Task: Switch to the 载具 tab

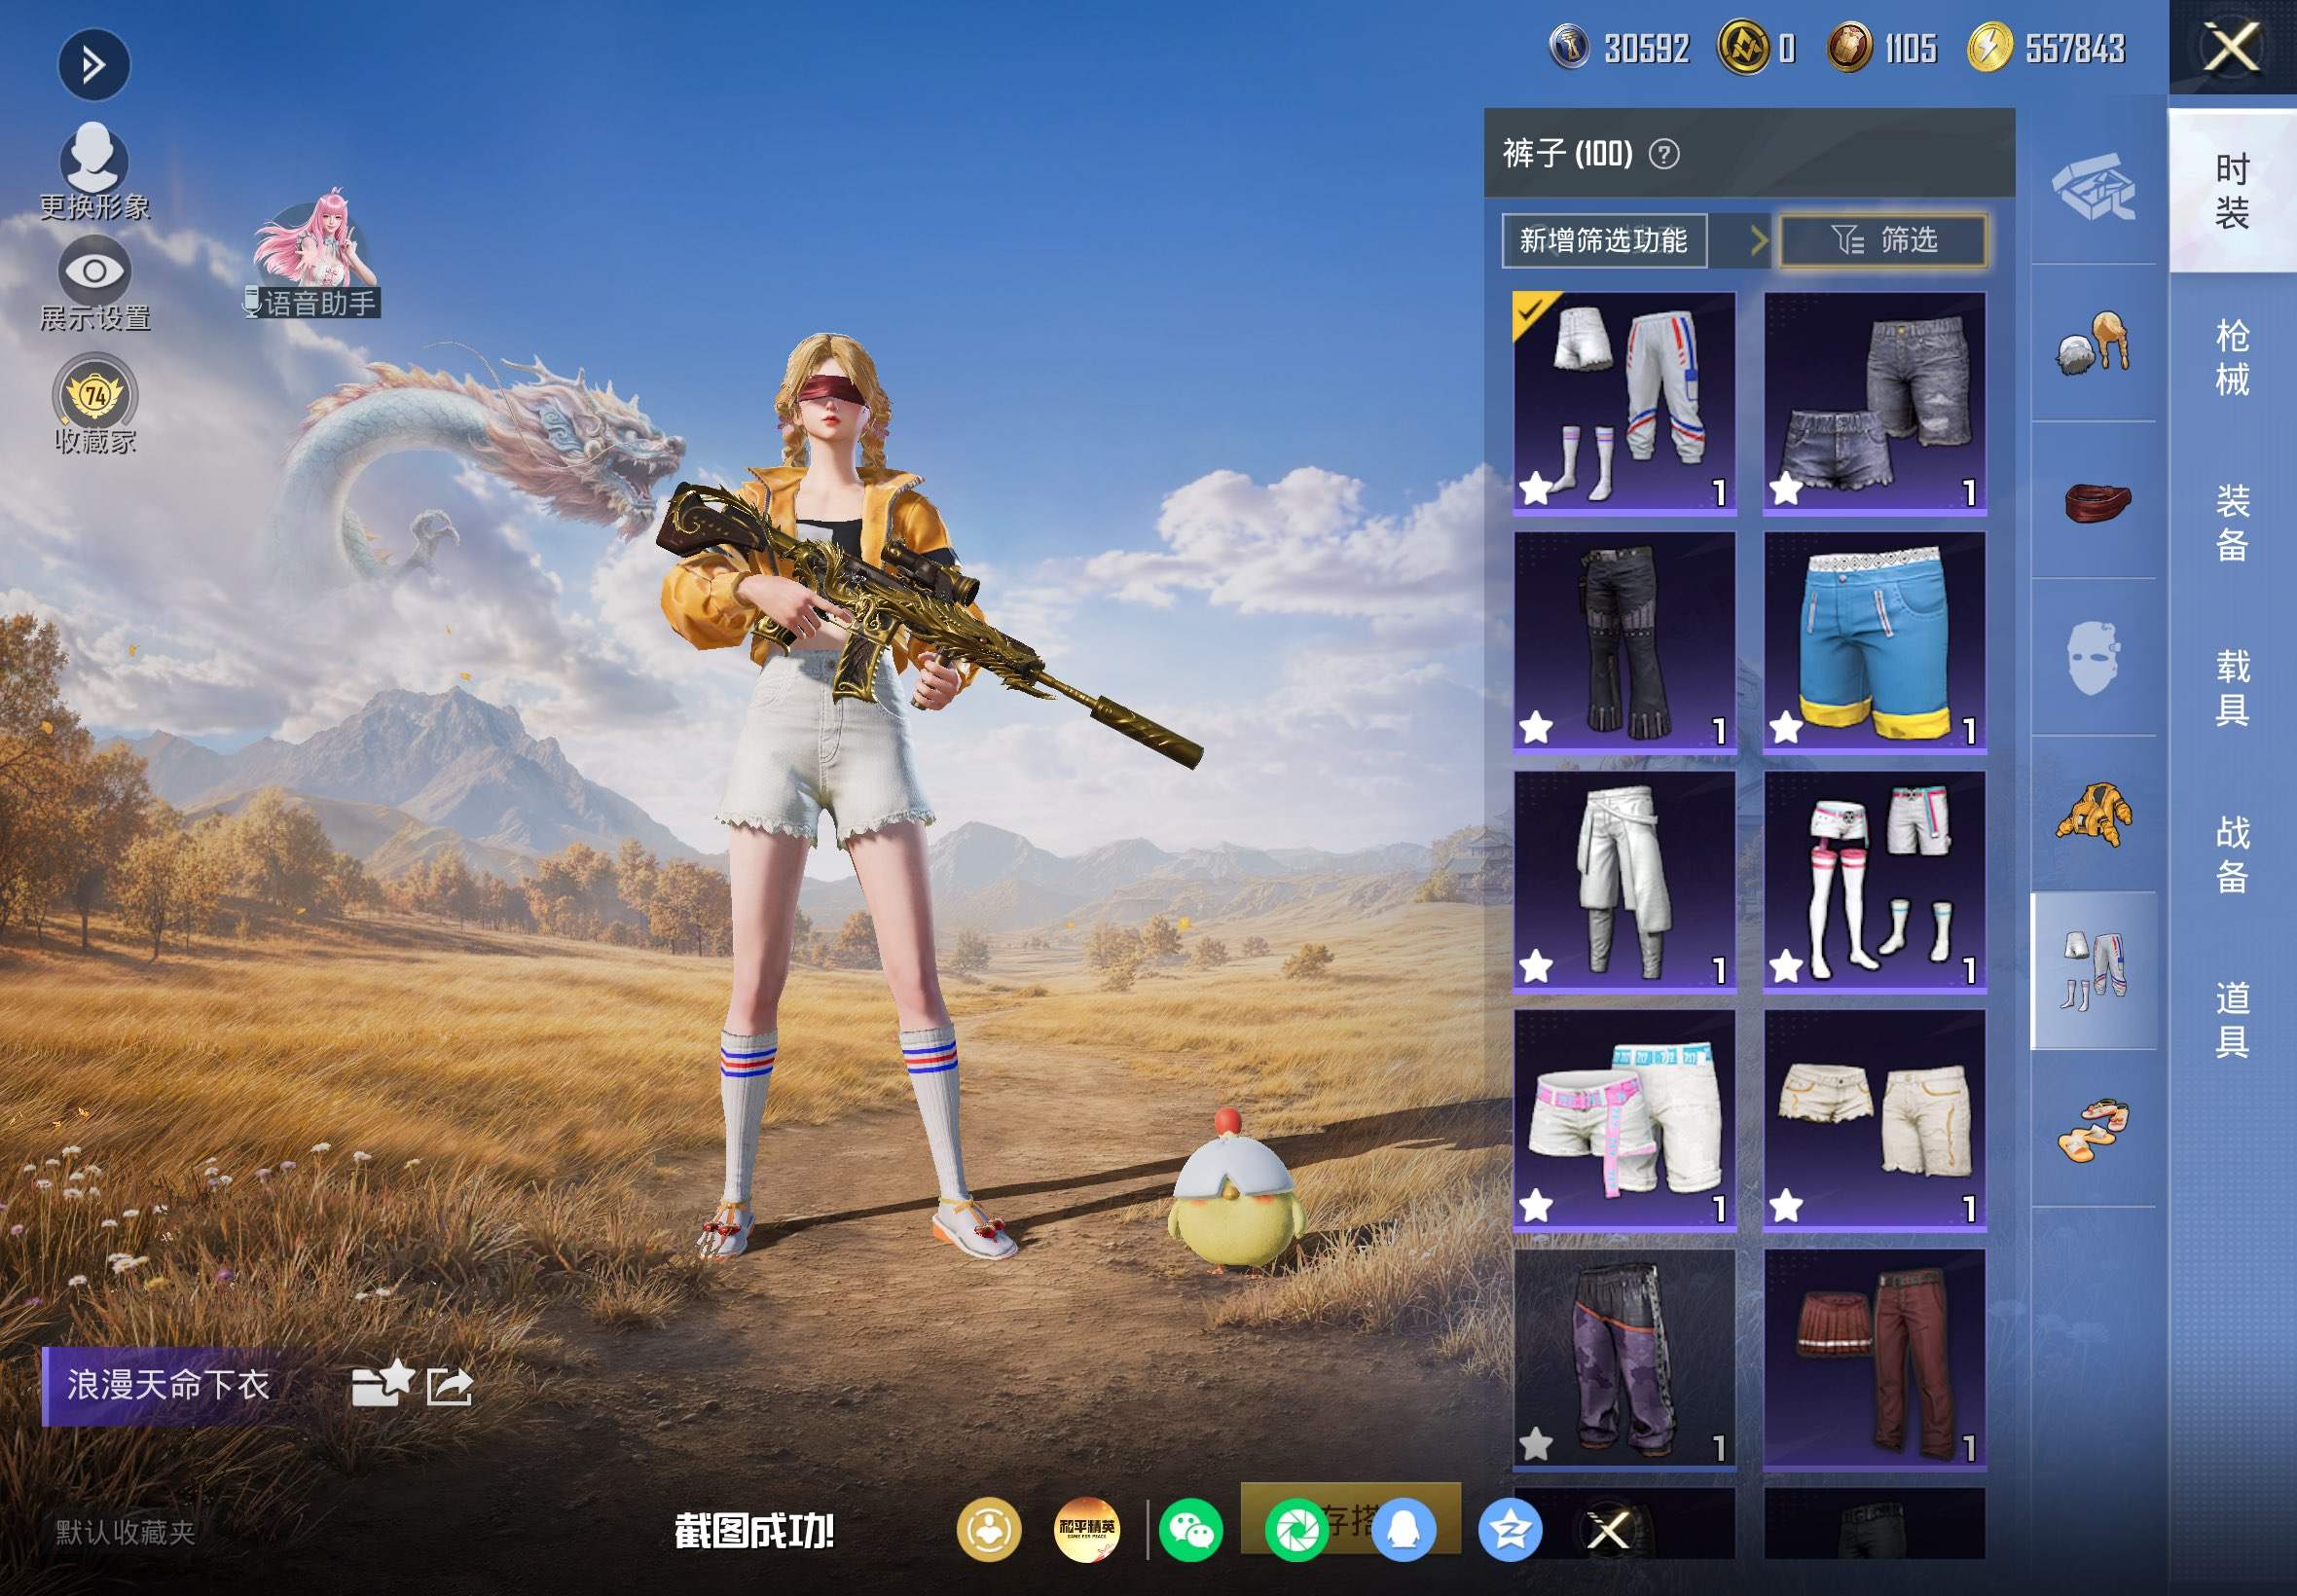Action: click(x=2232, y=688)
